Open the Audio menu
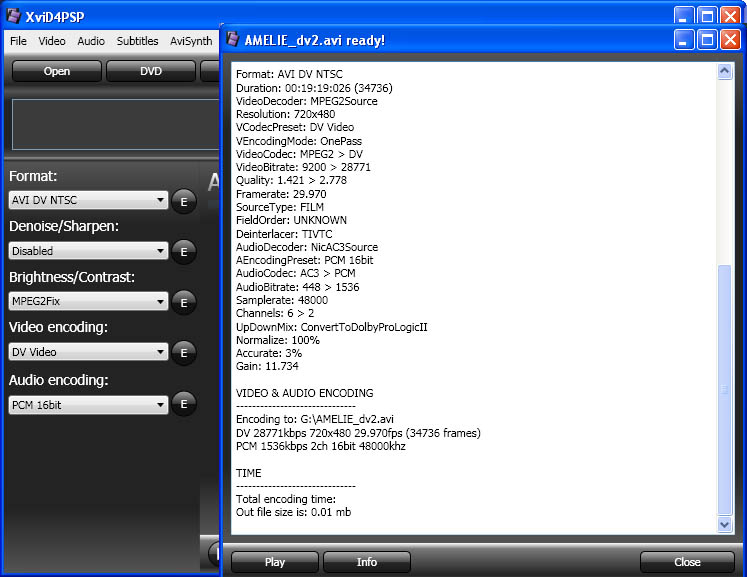Image resolution: width=747 pixels, height=577 pixels. (91, 41)
